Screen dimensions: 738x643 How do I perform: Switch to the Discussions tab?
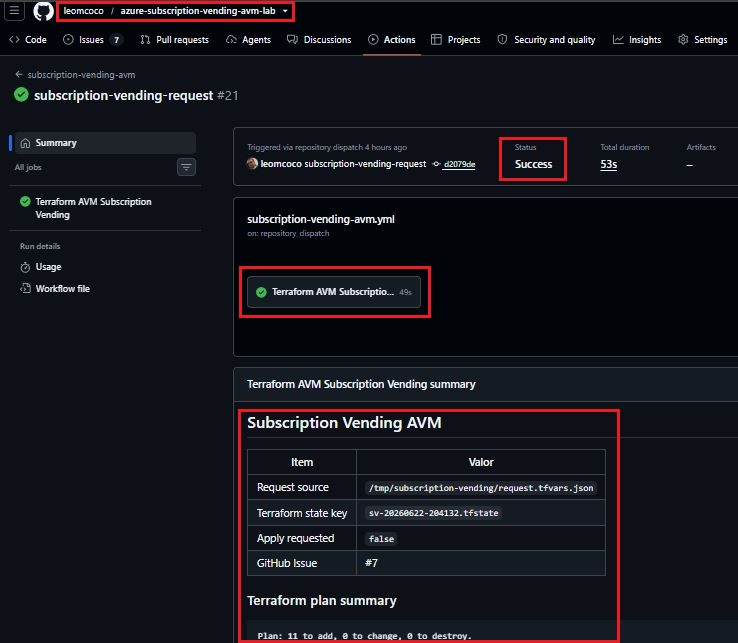coord(319,40)
